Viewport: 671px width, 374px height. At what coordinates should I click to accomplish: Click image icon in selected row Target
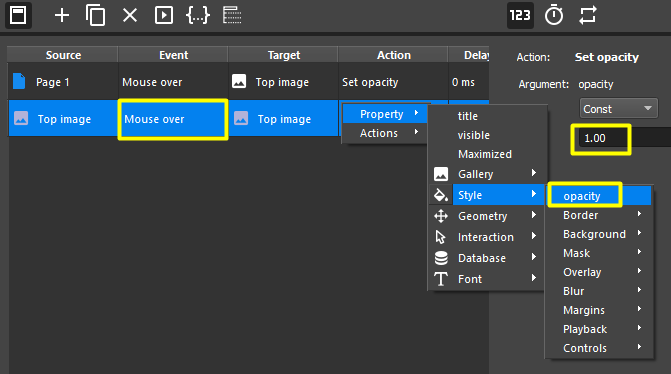point(241,118)
